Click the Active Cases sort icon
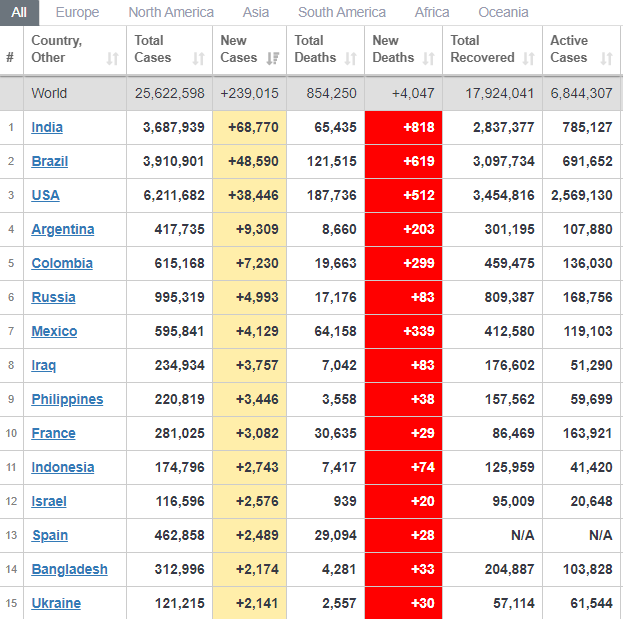 pyautogui.click(x=606, y=59)
